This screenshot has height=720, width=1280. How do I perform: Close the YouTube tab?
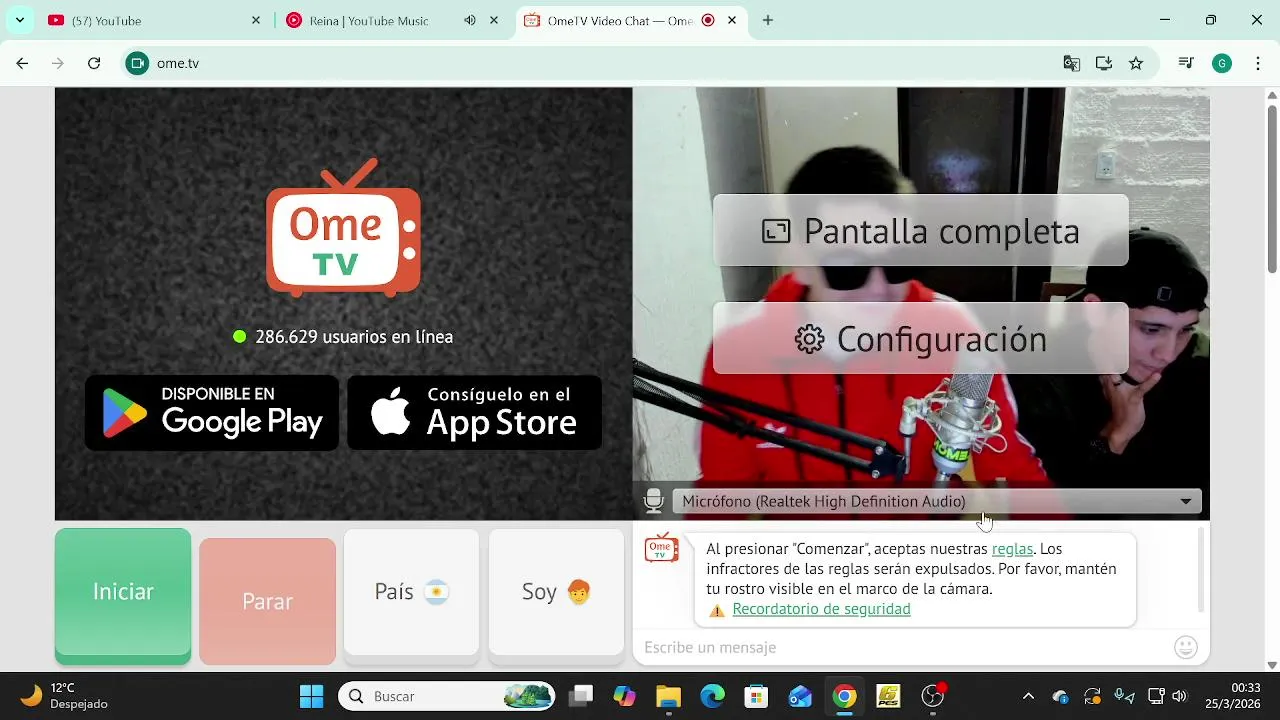256,20
